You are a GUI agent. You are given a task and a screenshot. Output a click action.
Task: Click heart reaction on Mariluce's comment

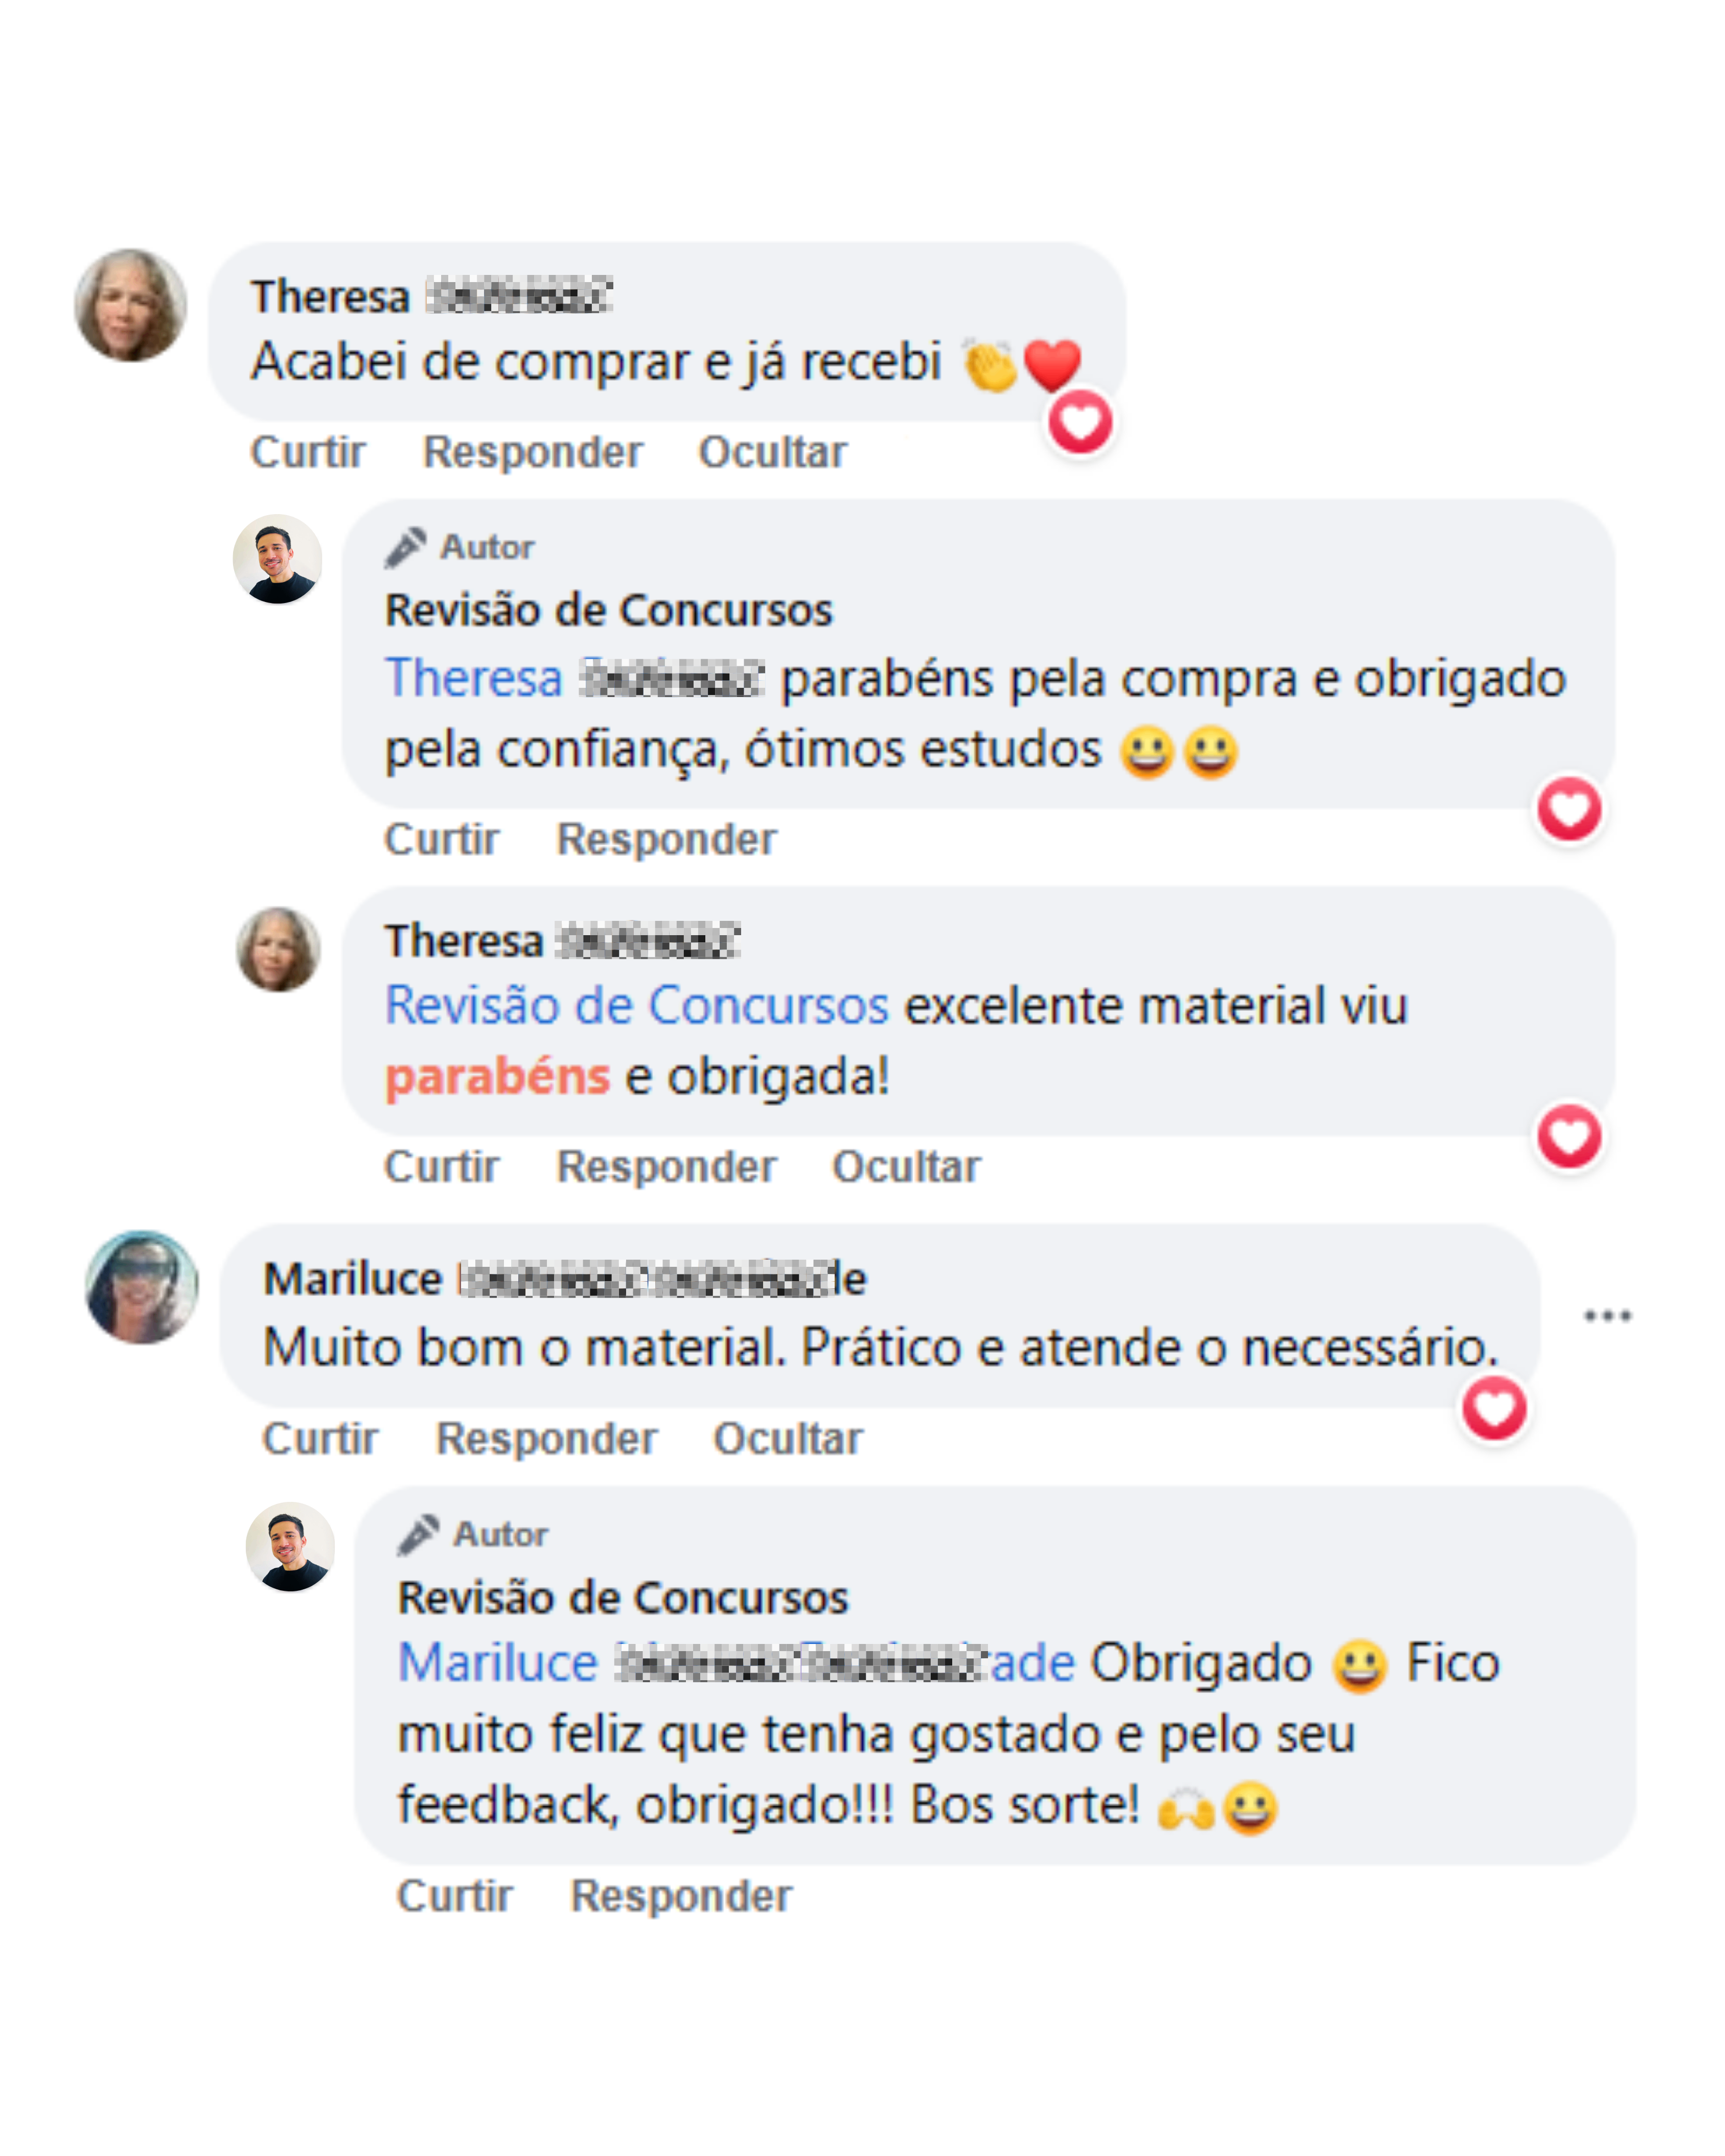coord(1494,1409)
